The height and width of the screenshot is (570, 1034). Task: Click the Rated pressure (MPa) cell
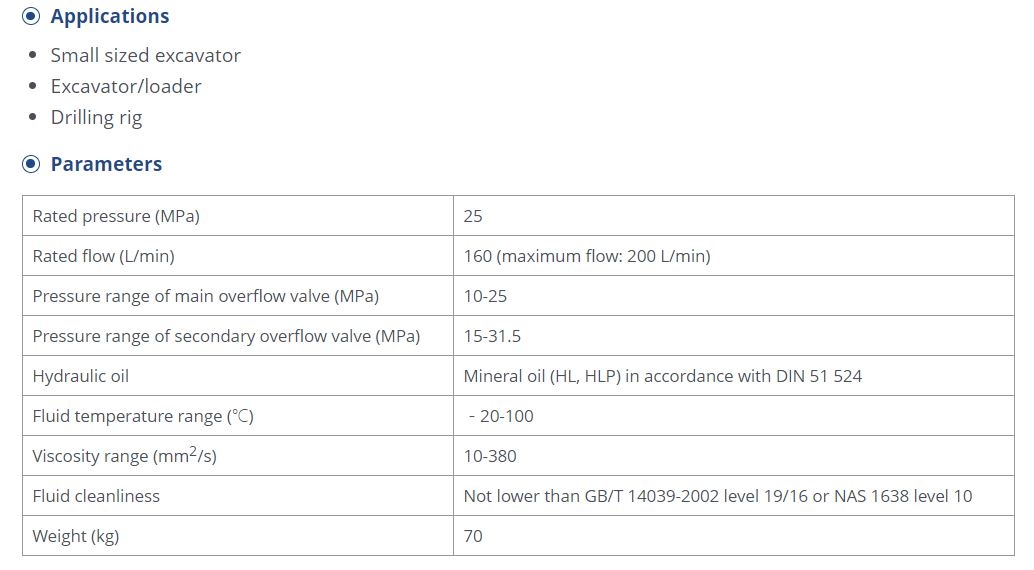[x=238, y=216]
